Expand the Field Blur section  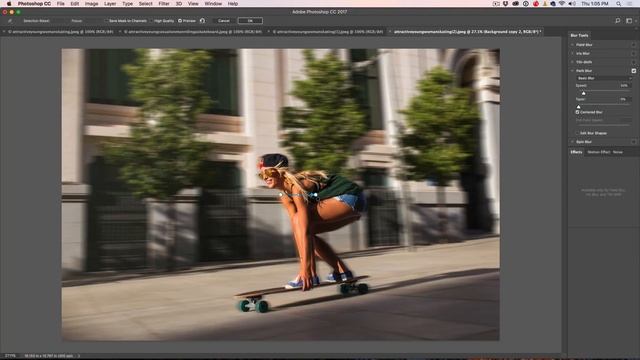(x=572, y=45)
